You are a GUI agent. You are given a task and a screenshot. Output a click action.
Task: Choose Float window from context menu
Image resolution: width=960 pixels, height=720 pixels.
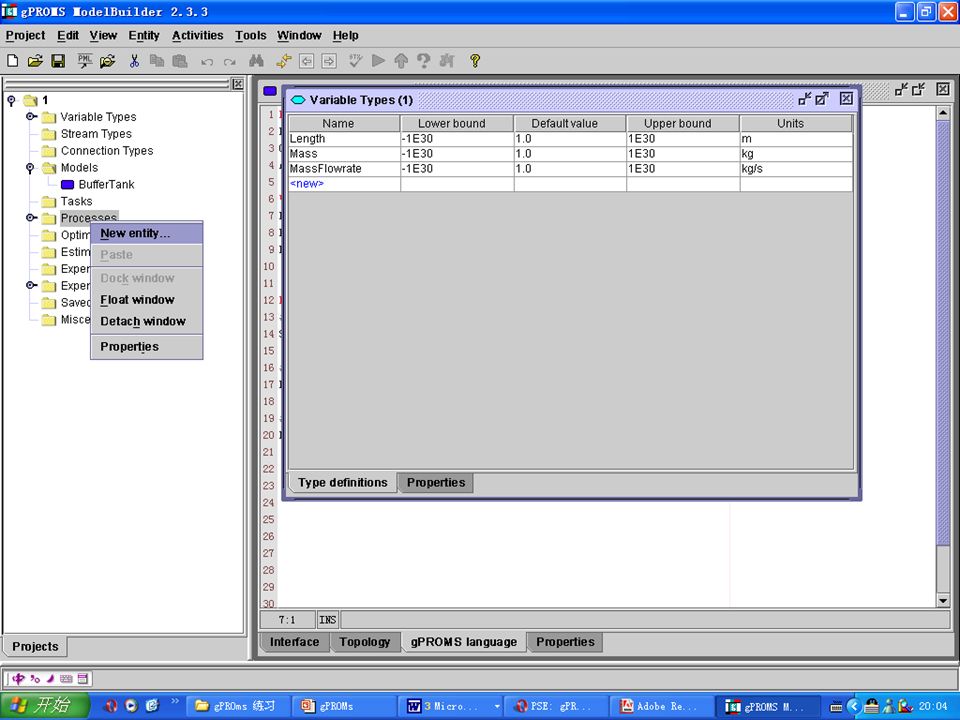coord(147,299)
